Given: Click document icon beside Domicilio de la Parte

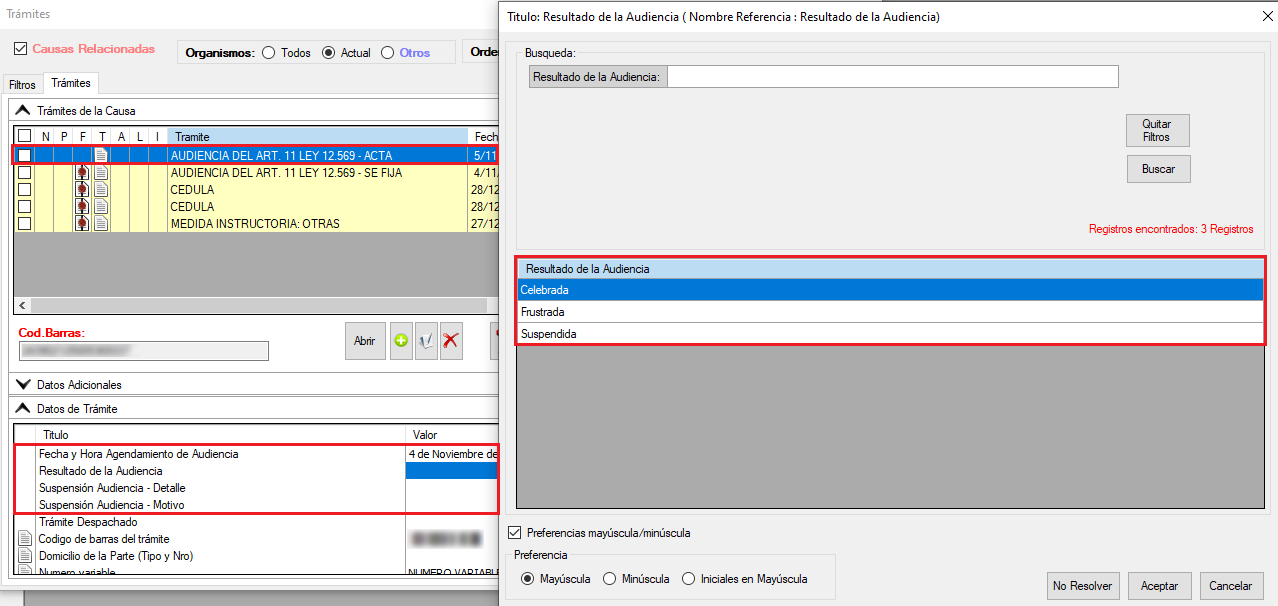Looking at the screenshot, I should pos(25,556).
